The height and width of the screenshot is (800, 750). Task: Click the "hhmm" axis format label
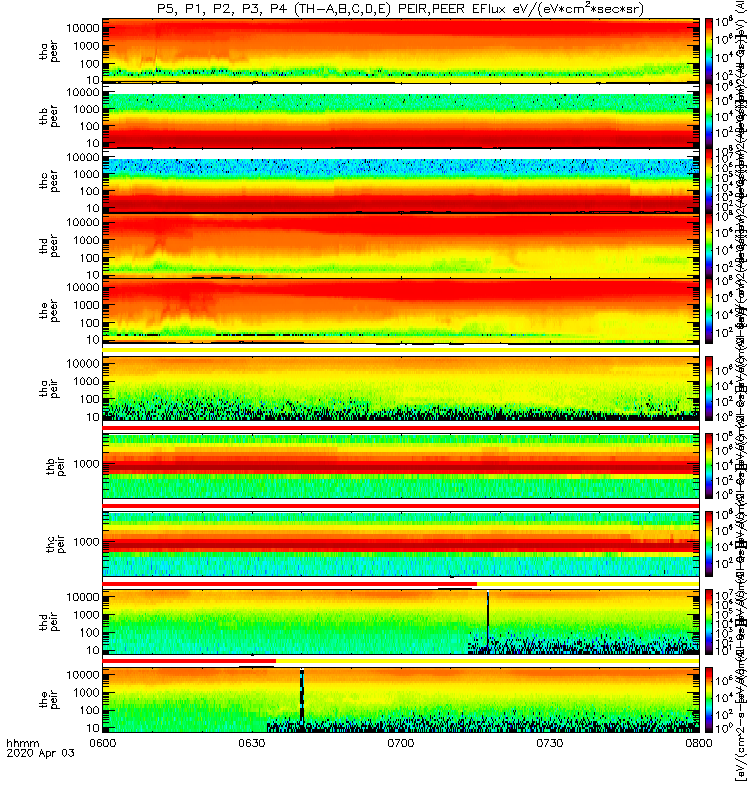pyautogui.click(x=22, y=743)
